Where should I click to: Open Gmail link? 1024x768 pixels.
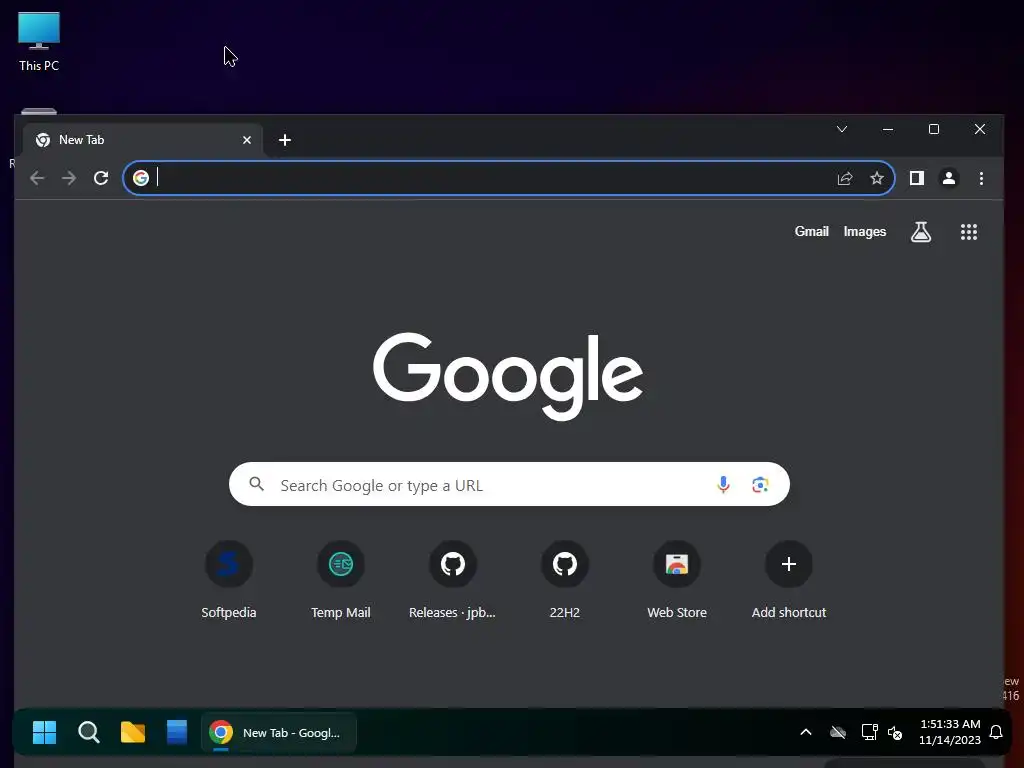pos(812,232)
